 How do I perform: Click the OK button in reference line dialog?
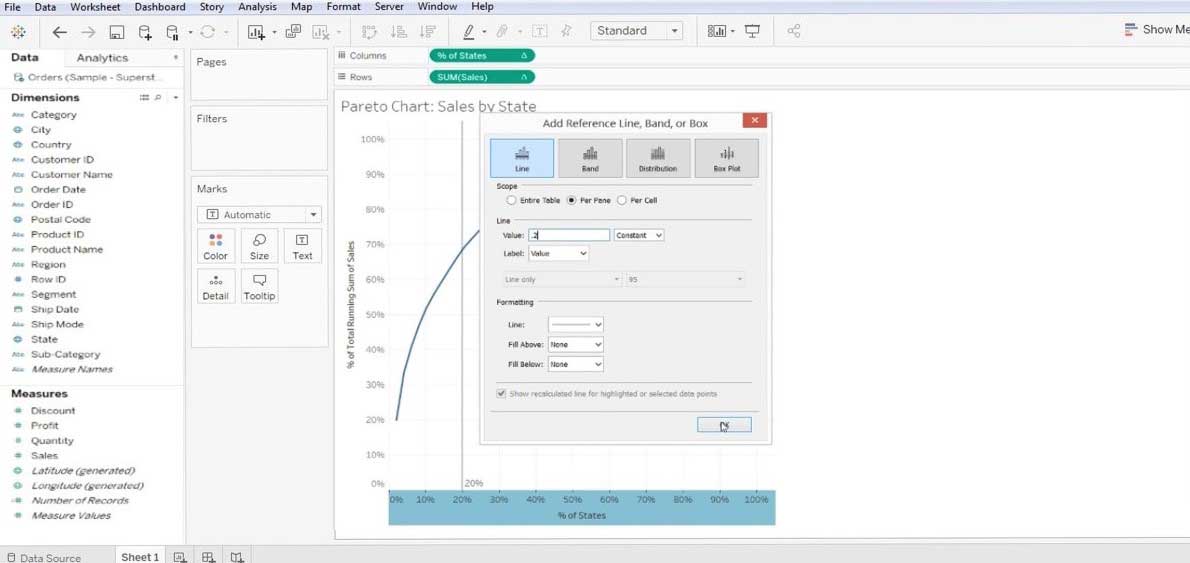pyautogui.click(x=724, y=425)
